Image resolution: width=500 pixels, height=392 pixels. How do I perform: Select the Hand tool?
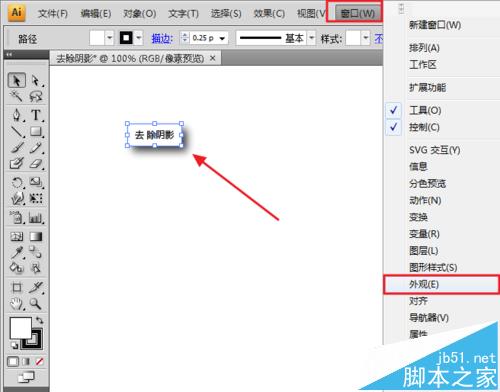click(x=16, y=304)
